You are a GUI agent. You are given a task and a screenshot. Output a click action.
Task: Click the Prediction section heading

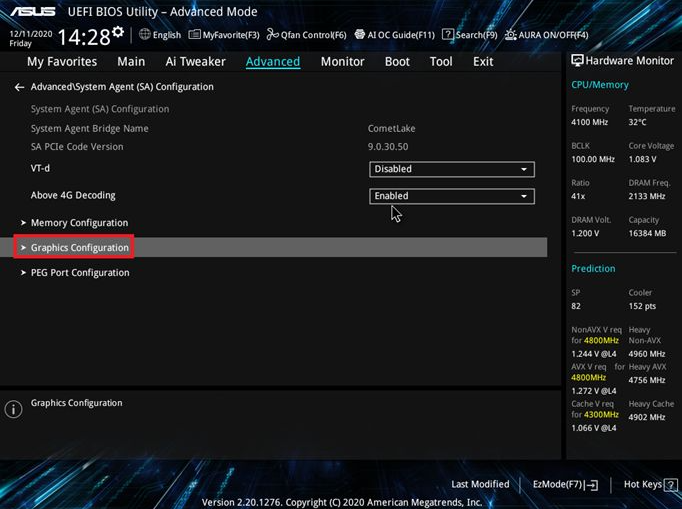point(593,269)
